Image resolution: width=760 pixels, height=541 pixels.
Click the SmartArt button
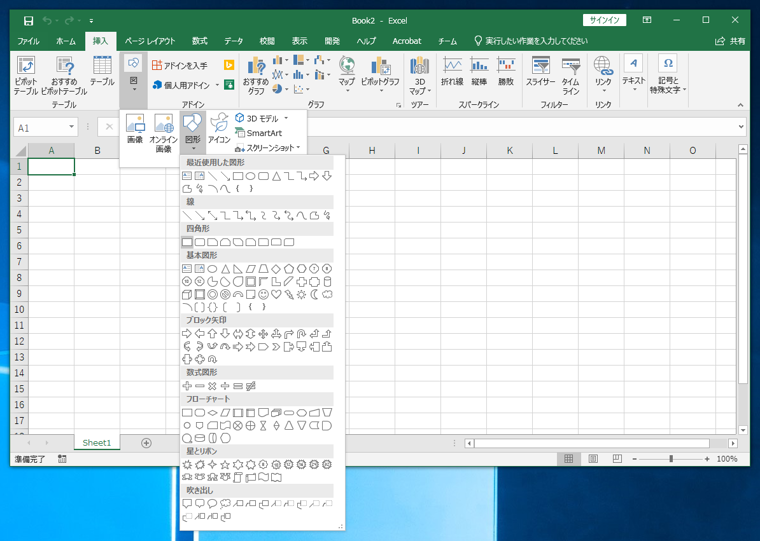[263, 133]
